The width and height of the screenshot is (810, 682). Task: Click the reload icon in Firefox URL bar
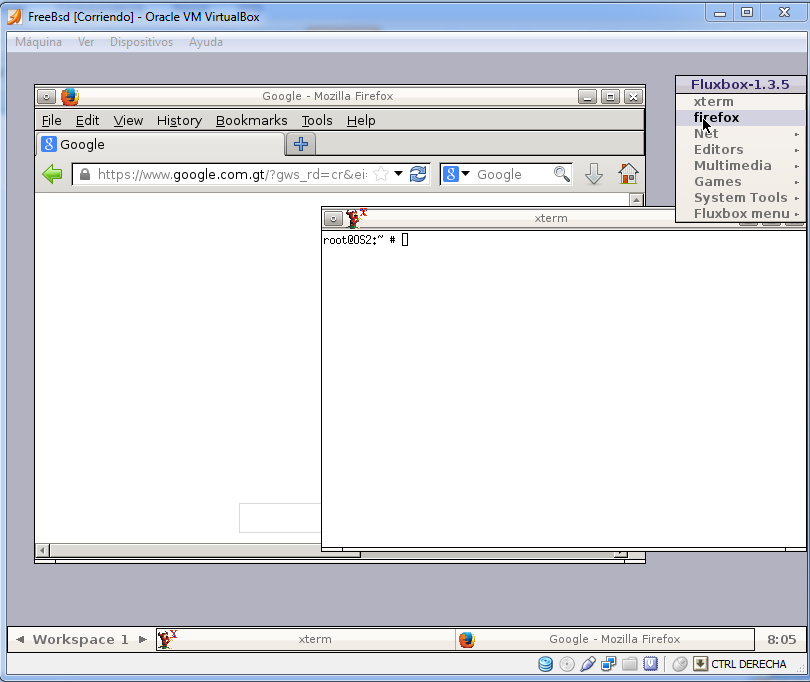pyautogui.click(x=418, y=174)
